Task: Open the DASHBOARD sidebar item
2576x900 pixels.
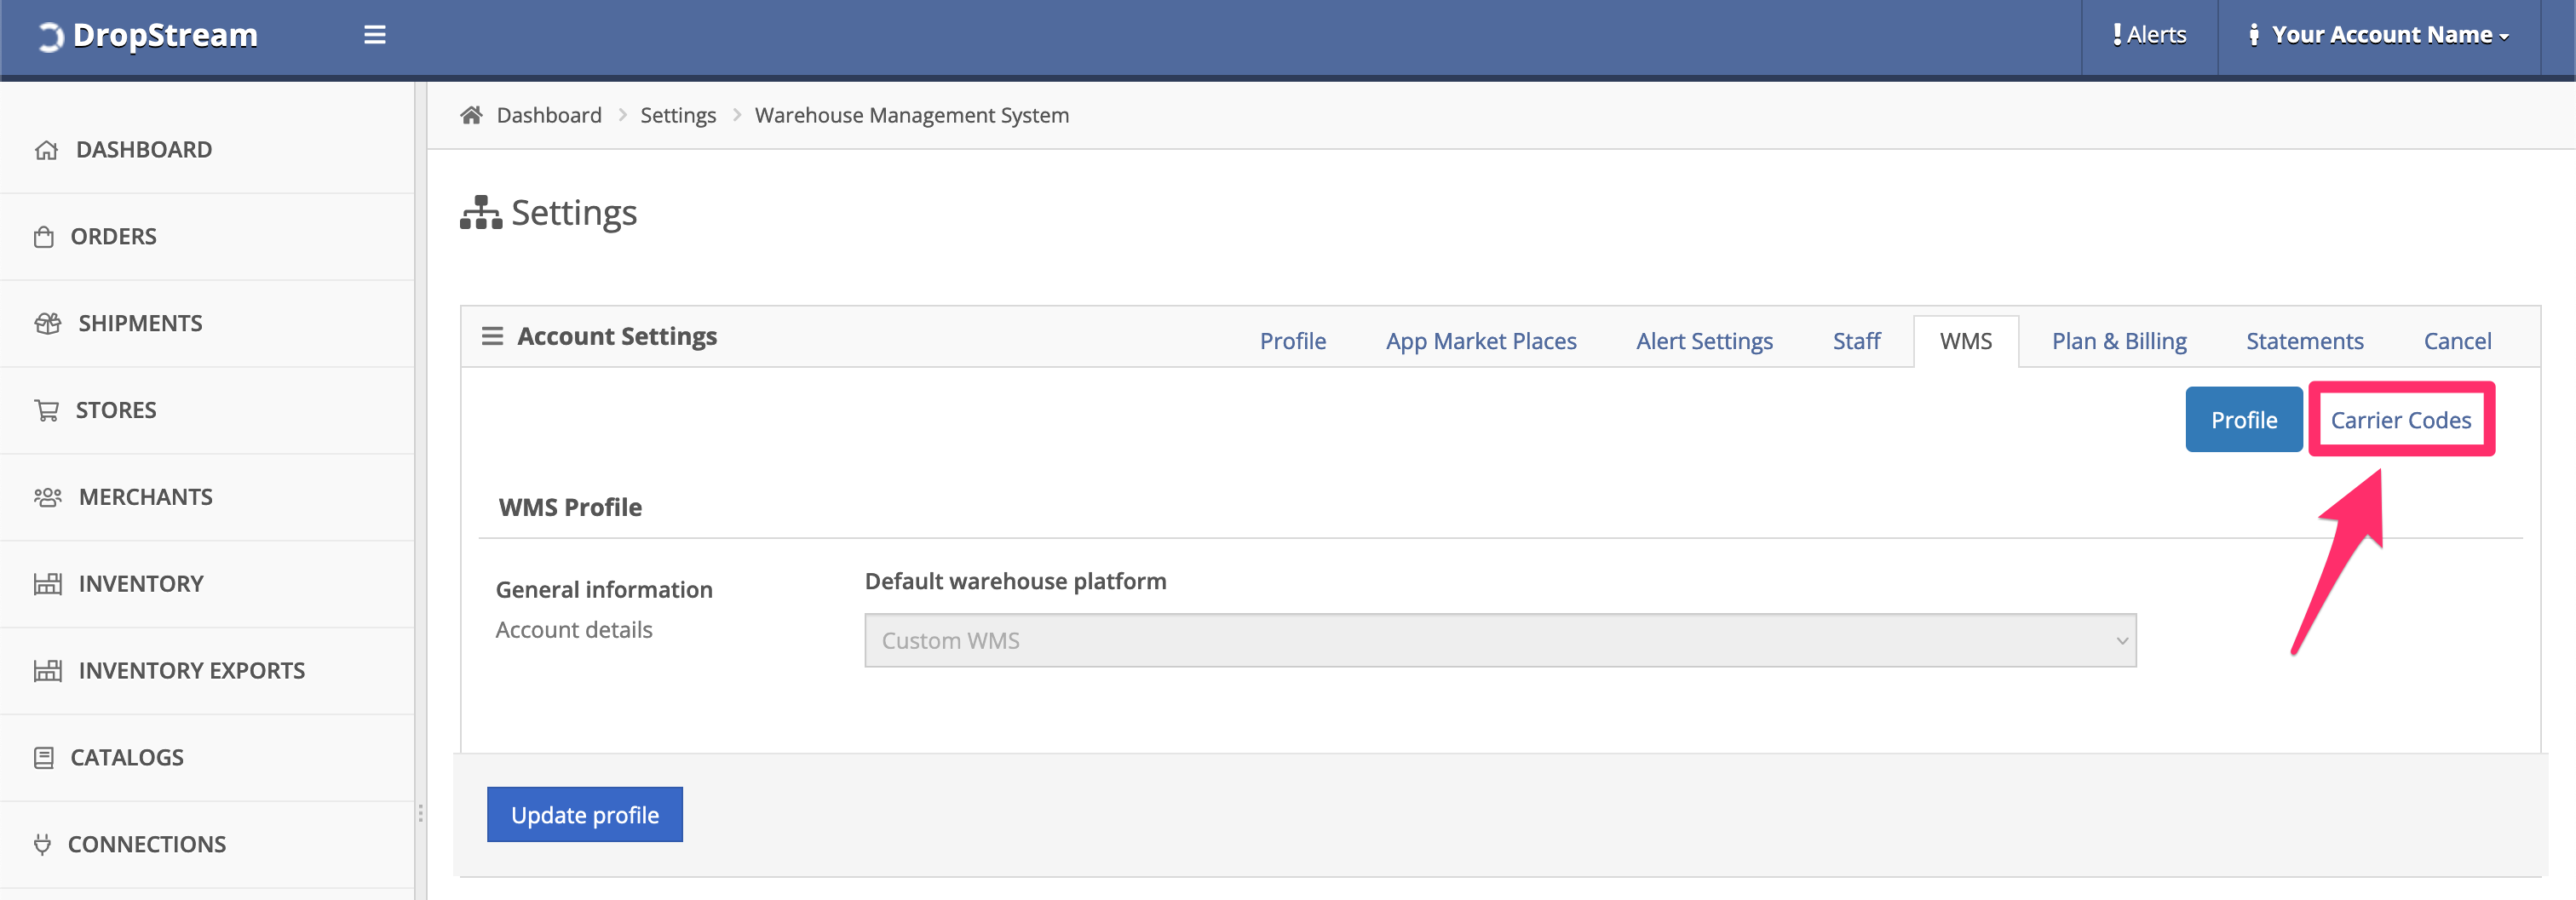Action: 207,150
